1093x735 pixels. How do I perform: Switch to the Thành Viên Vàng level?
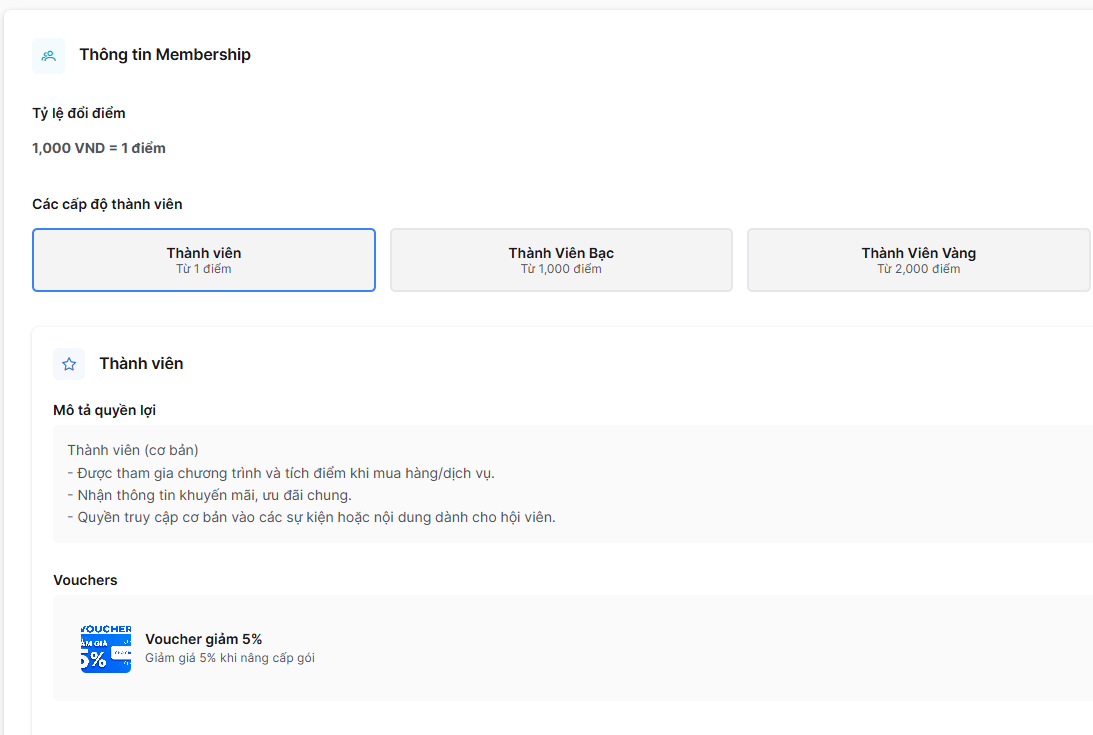coord(919,260)
